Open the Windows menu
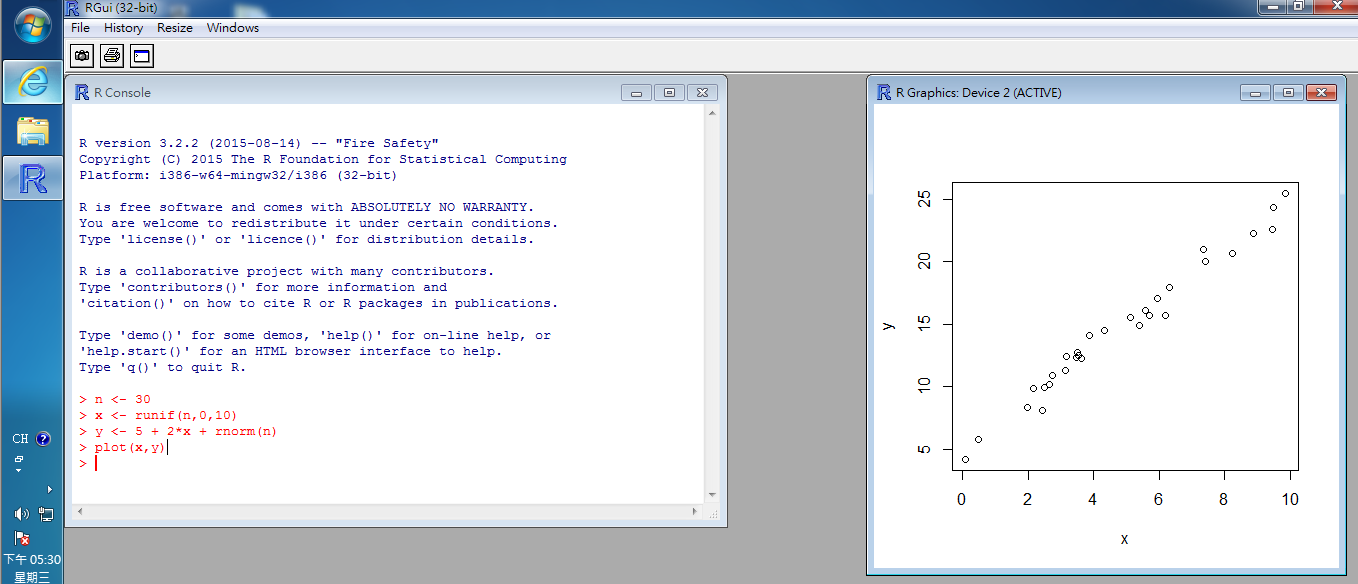 pyautogui.click(x=233, y=28)
